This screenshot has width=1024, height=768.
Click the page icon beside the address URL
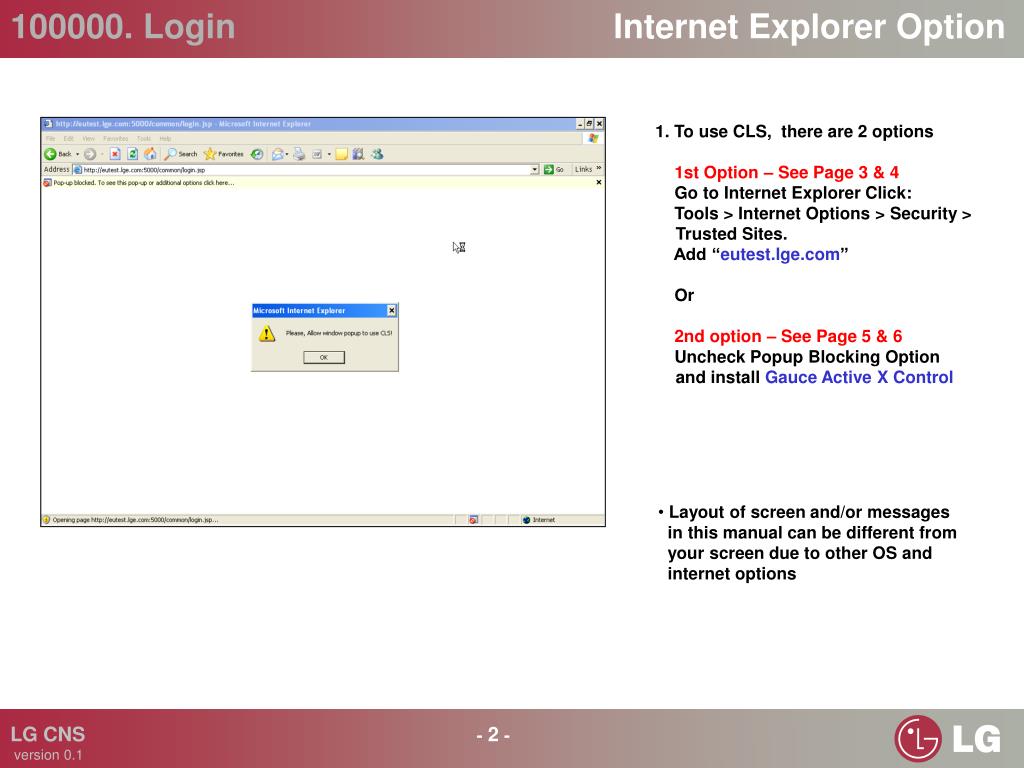tap(78, 170)
